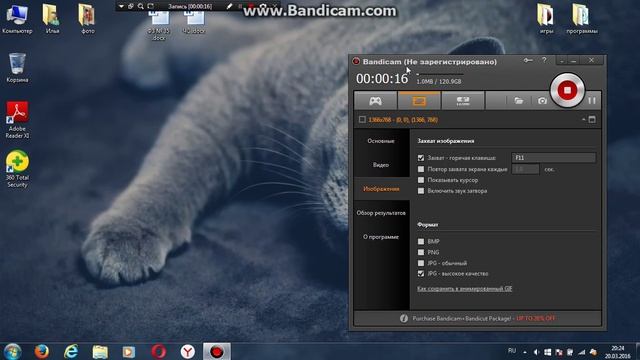
Task: Open the Видео settings tab
Action: (381, 165)
